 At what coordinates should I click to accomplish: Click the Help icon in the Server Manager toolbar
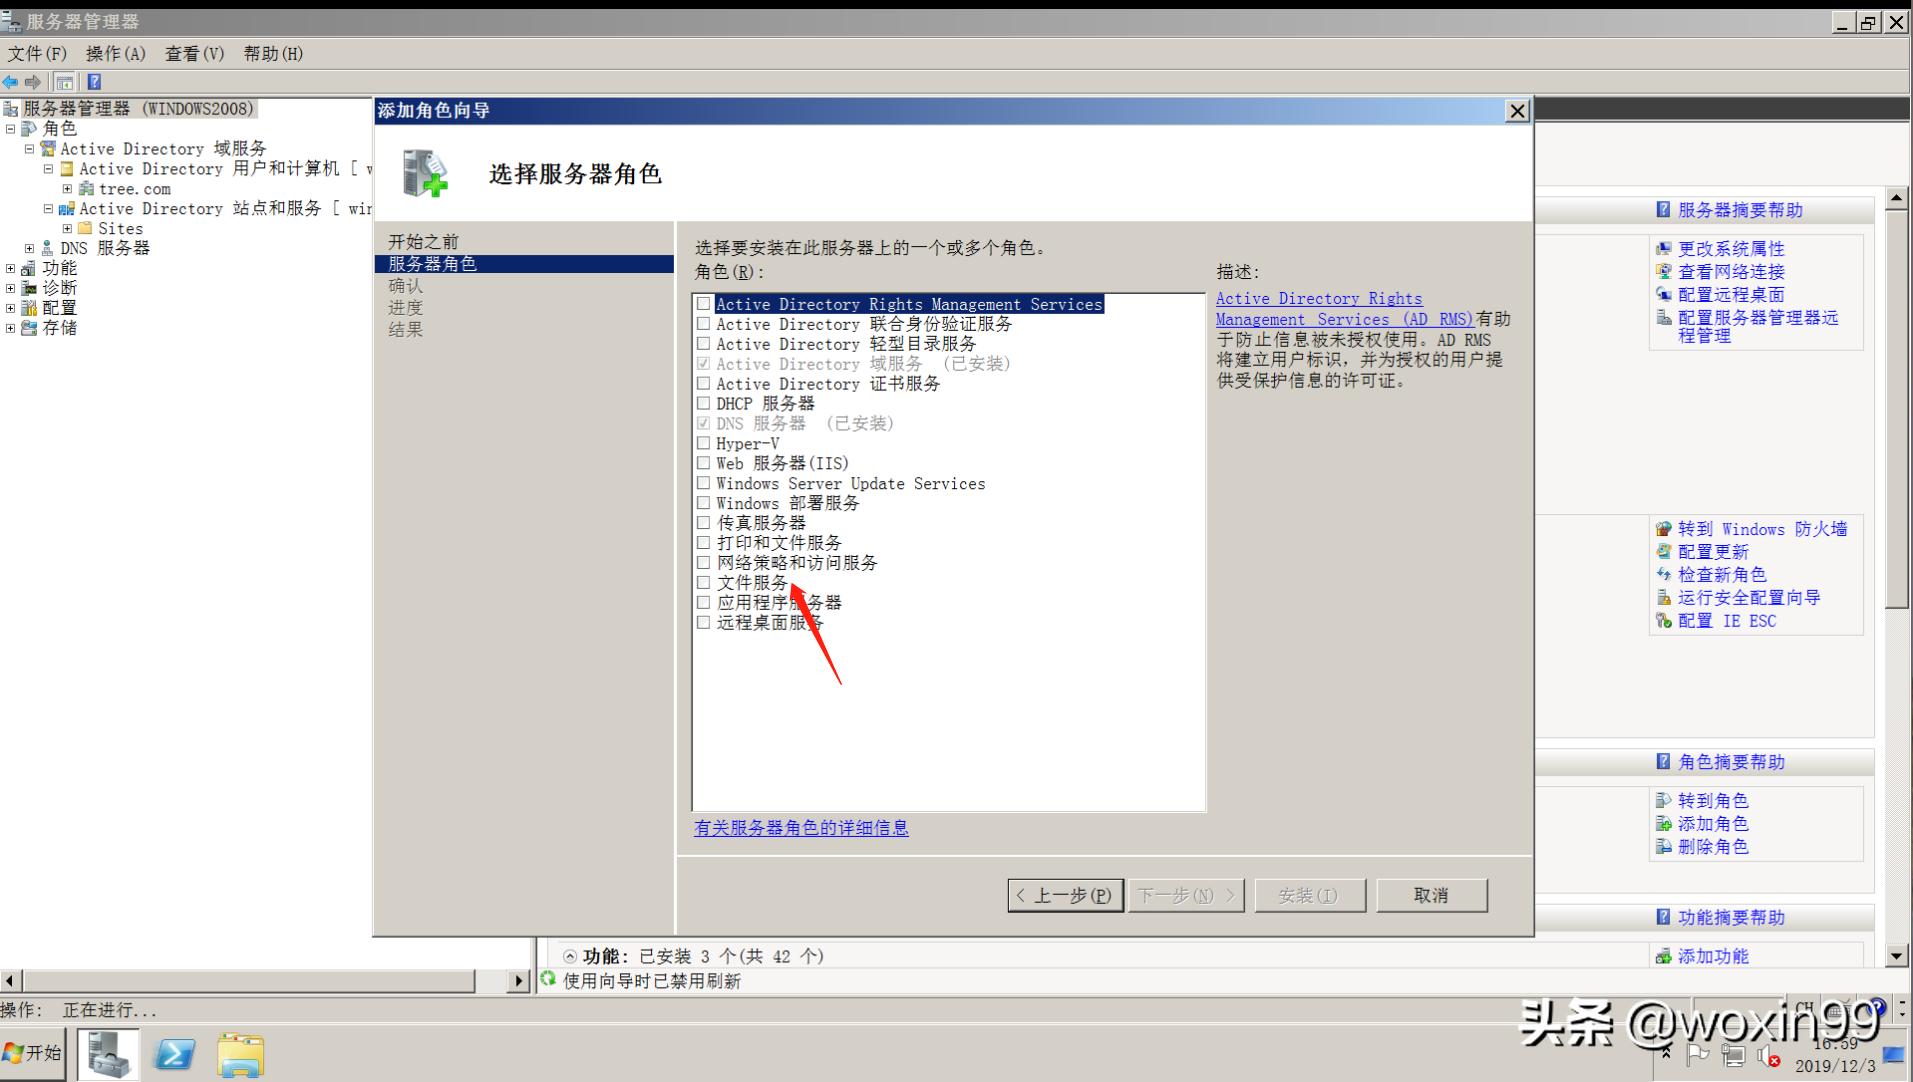(x=95, y=81)
